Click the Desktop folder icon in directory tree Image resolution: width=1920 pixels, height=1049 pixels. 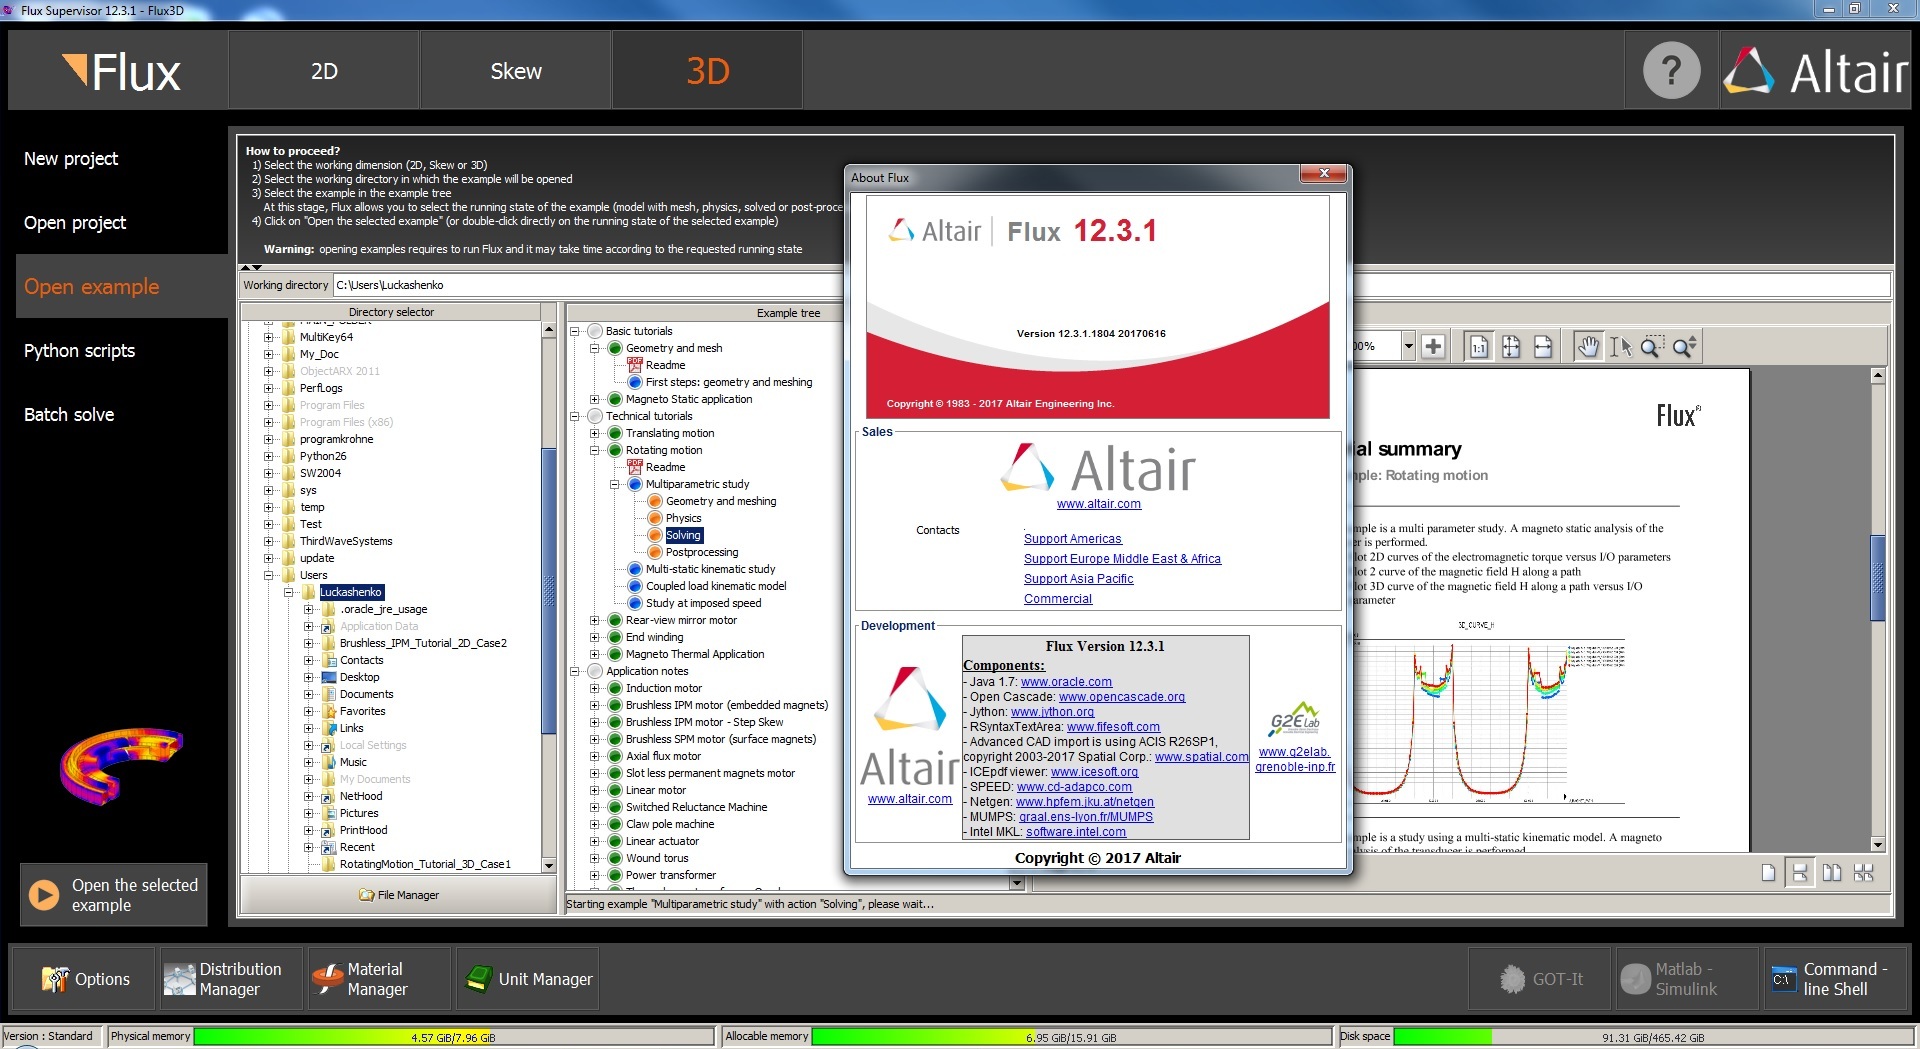[x=329, y=677]
